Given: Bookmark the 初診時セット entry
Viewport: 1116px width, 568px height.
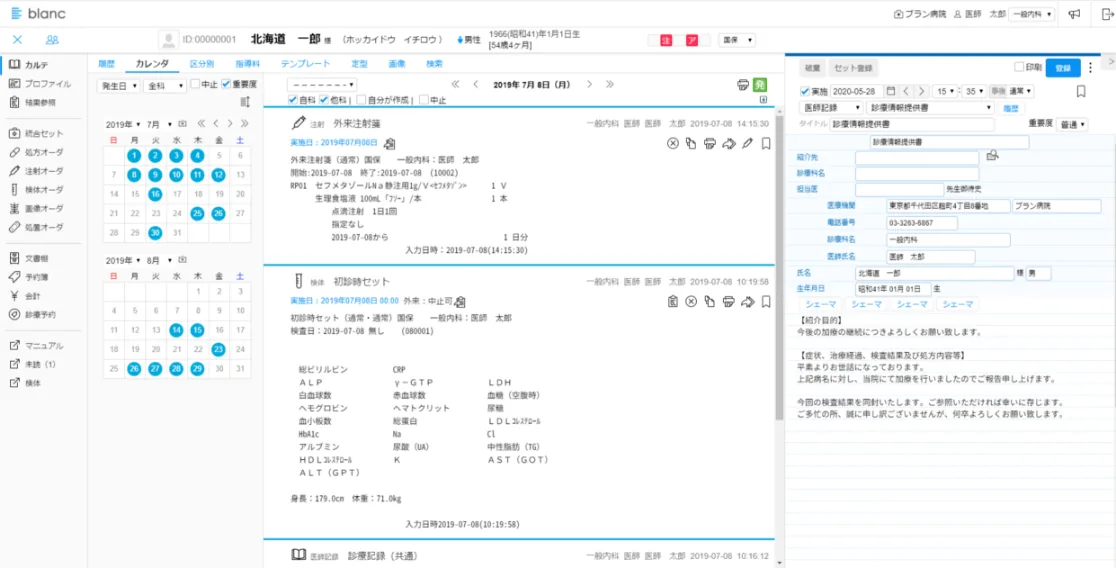Looking at the screenshot, I should [766, 302].
